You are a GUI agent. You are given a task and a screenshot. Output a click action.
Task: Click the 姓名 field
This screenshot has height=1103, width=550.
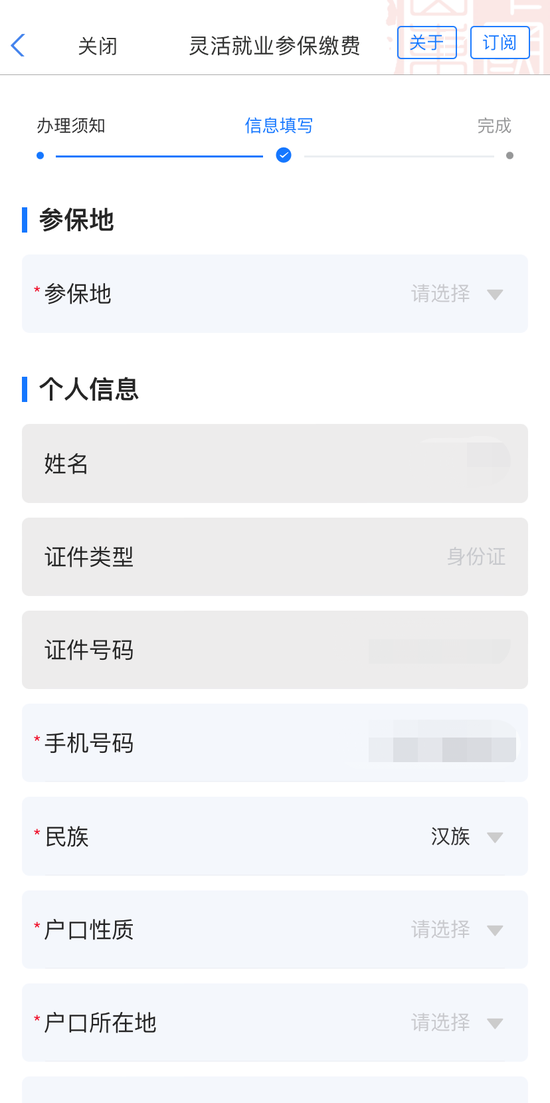[x=275, y=464]
